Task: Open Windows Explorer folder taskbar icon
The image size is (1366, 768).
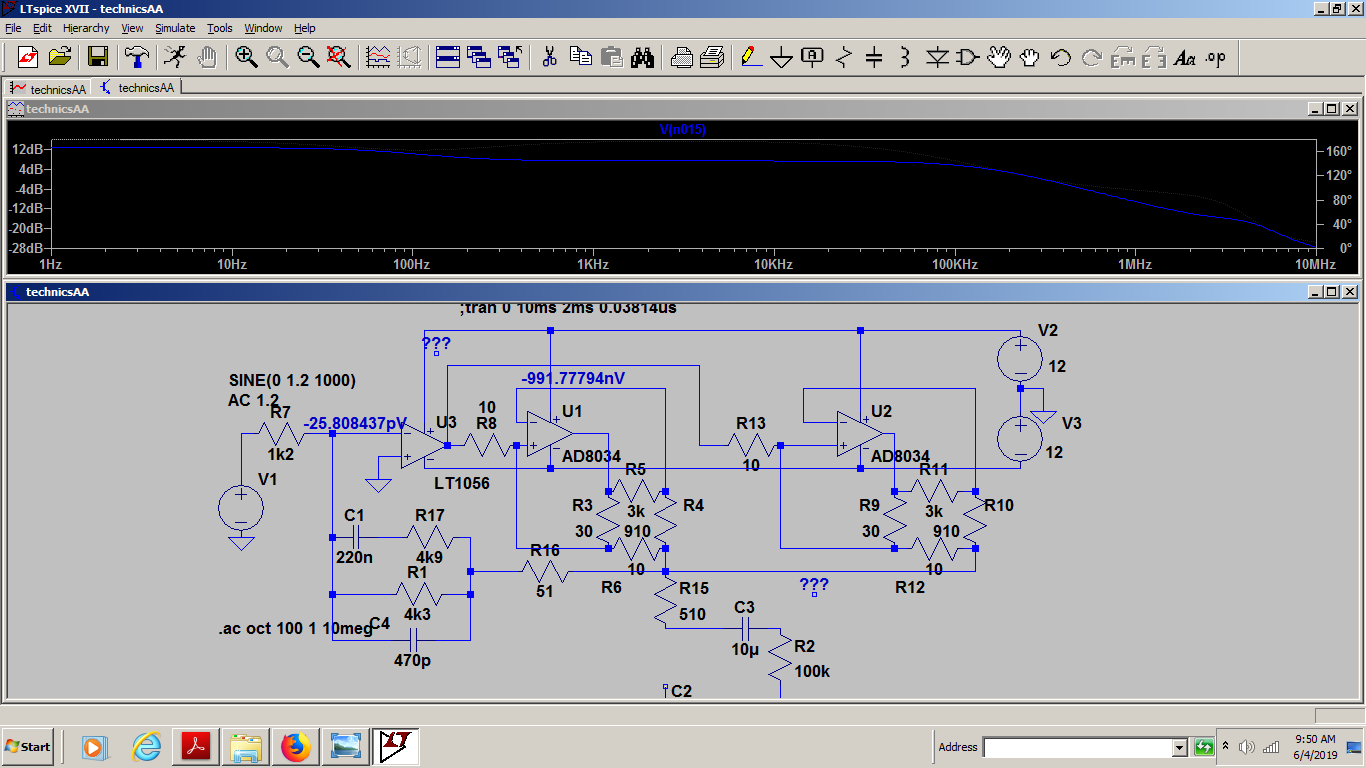Action: pyautogui.click(x=245, y=746)
